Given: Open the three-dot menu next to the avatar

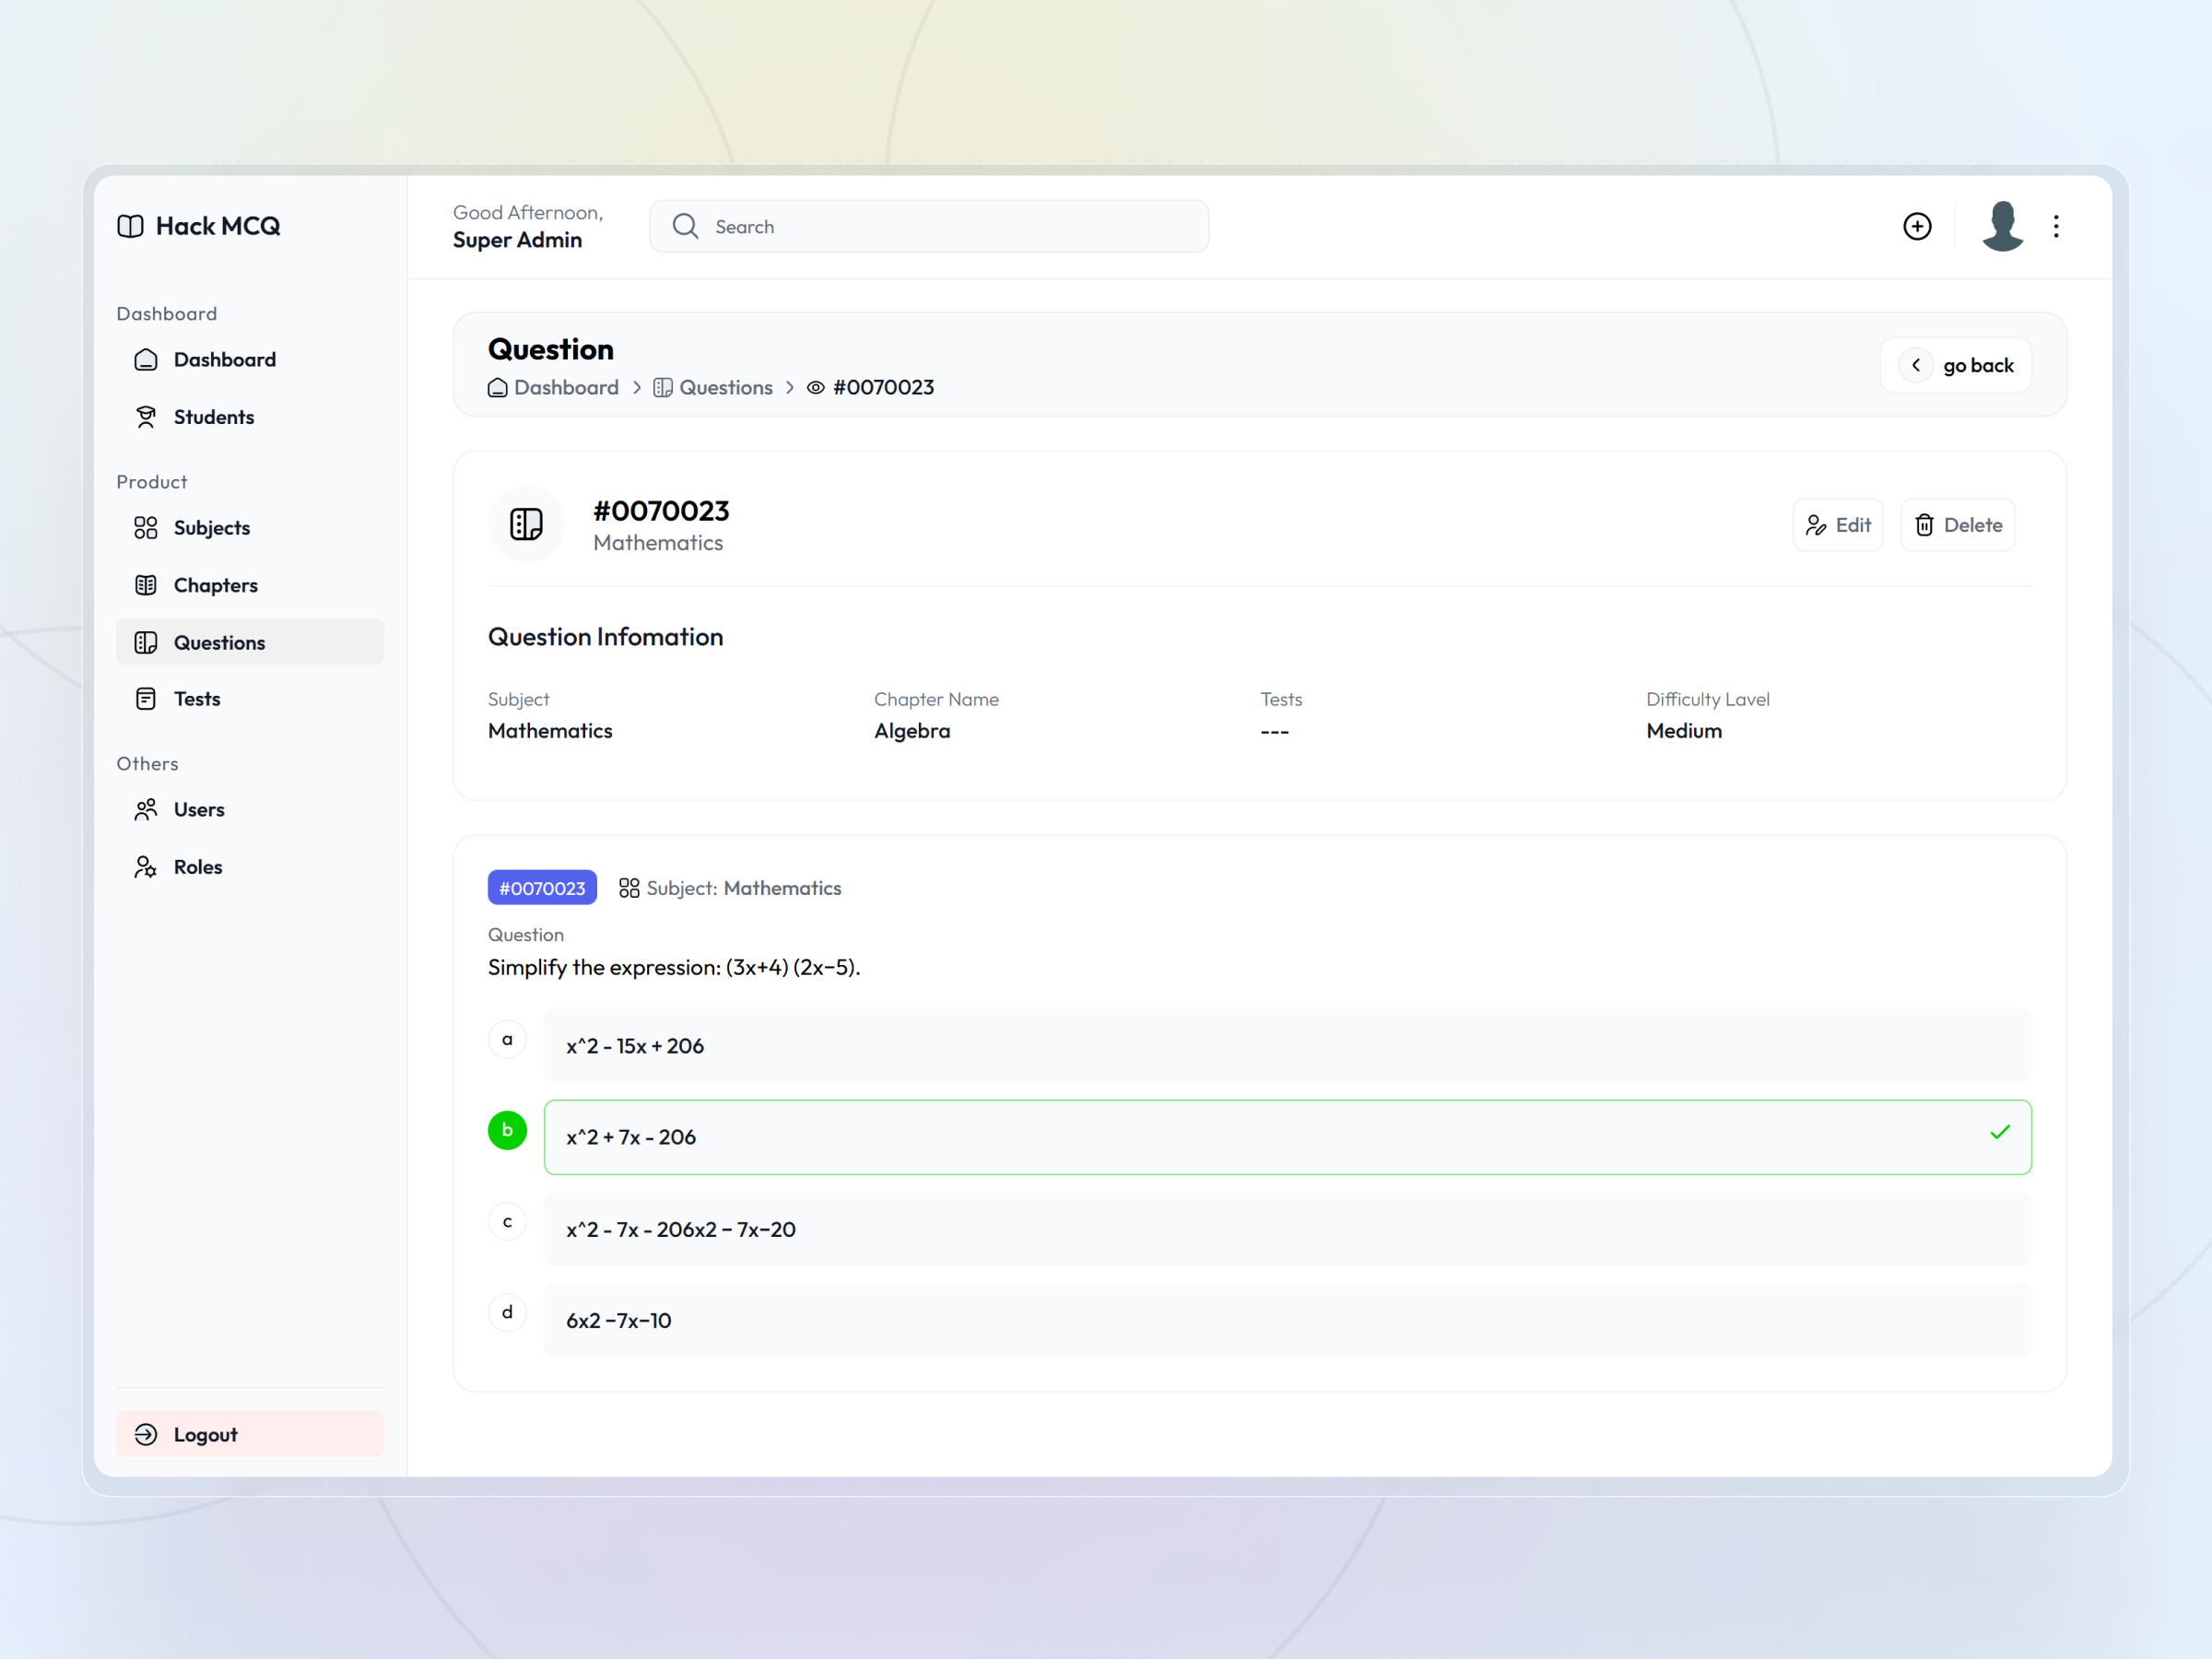Looking at the screenshot, I should [2056, 226].
